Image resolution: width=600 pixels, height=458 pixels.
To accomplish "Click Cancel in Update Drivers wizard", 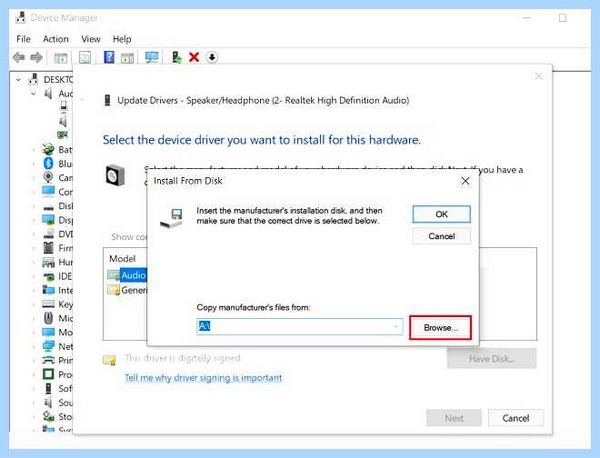I will (515, 418).
